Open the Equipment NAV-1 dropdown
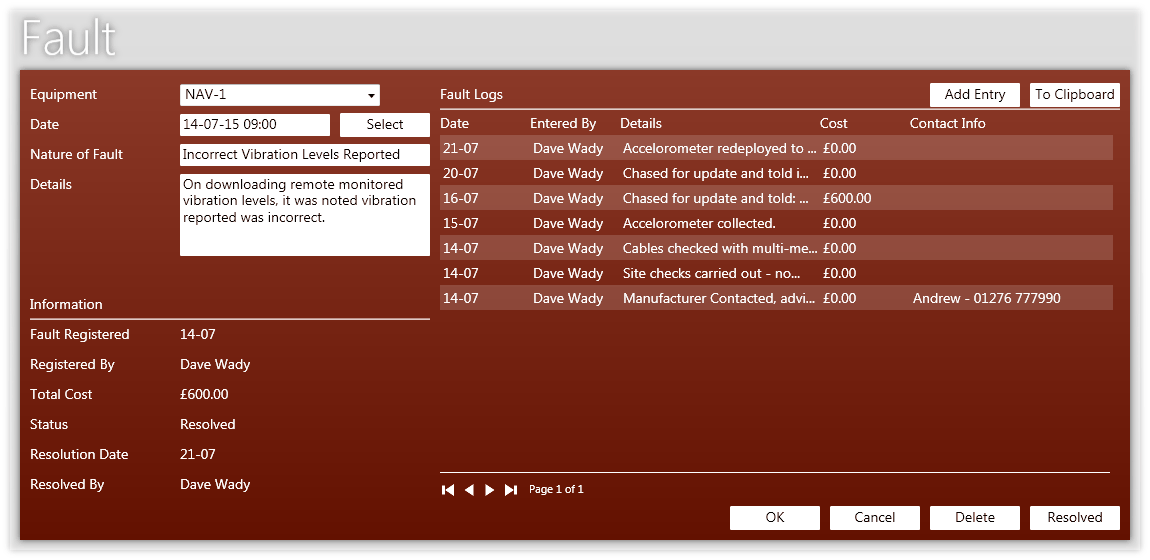 click(x=372, y=95)
